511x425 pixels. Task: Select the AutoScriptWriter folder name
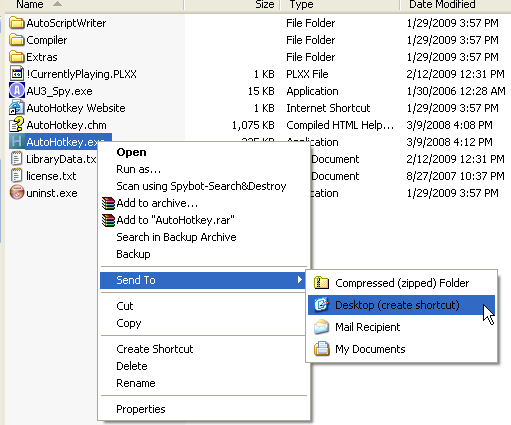pyautogui.click(x=66, y=23)
